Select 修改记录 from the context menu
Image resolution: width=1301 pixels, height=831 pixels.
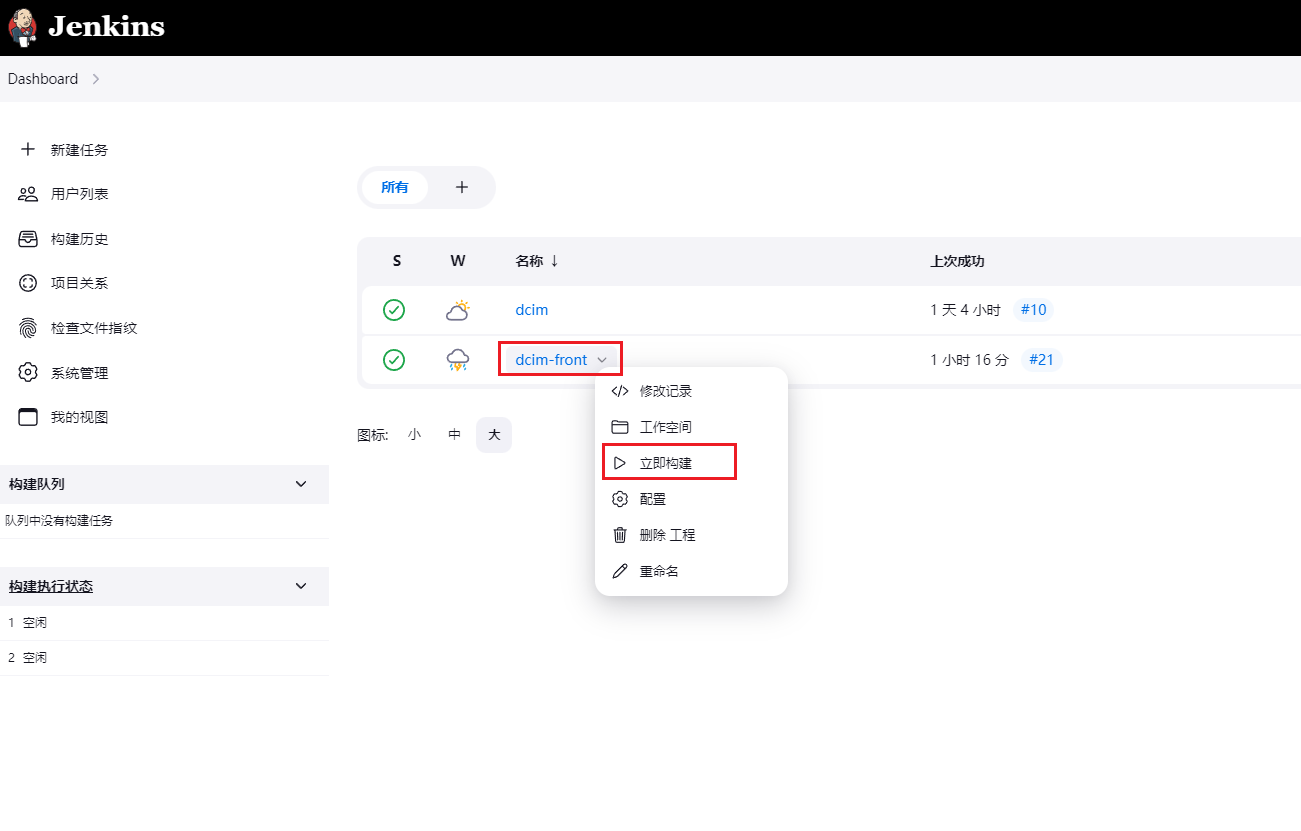(691, 391)
